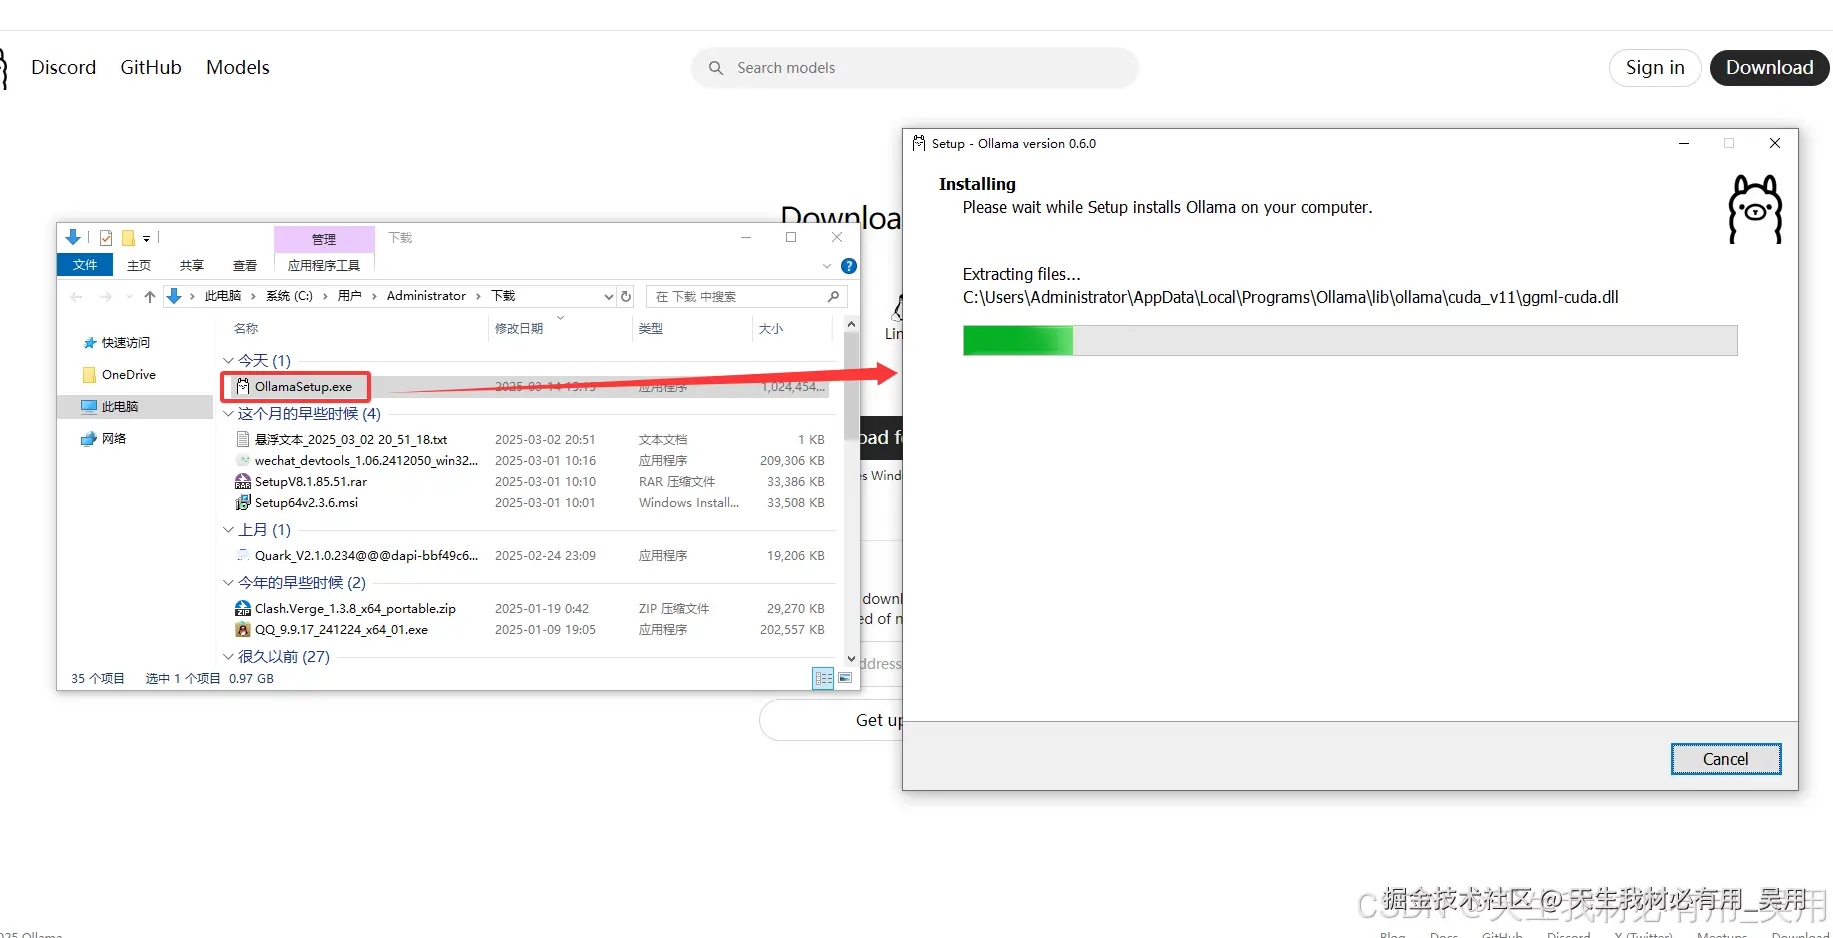The height and width of the screenshot is (938, 1833).
Task: Click the magnifier icon in Search models box
Action: pyautogui.click(x=716, y=68)
